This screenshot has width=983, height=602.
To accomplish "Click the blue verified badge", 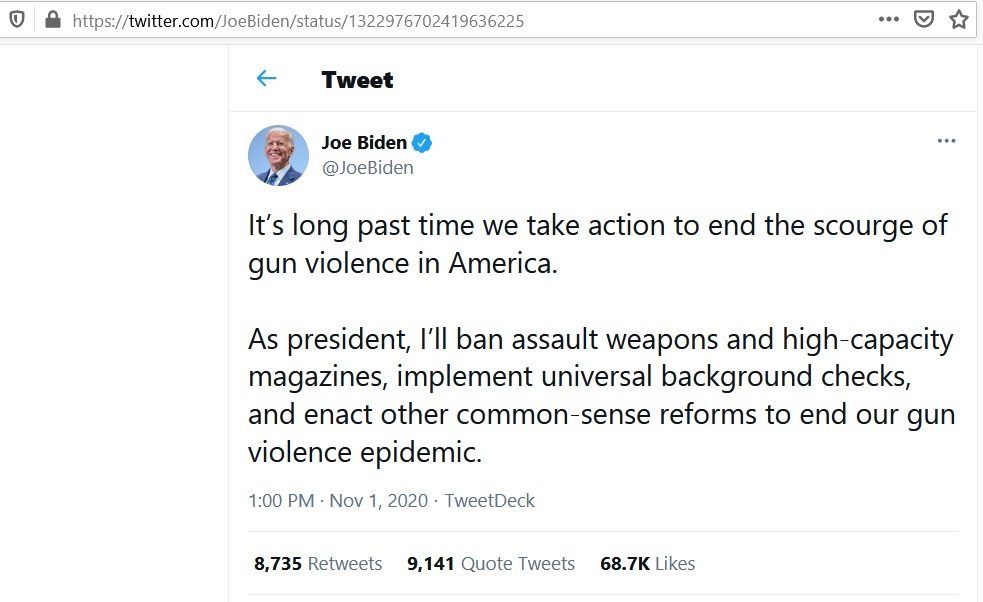I will coord(423,143).
